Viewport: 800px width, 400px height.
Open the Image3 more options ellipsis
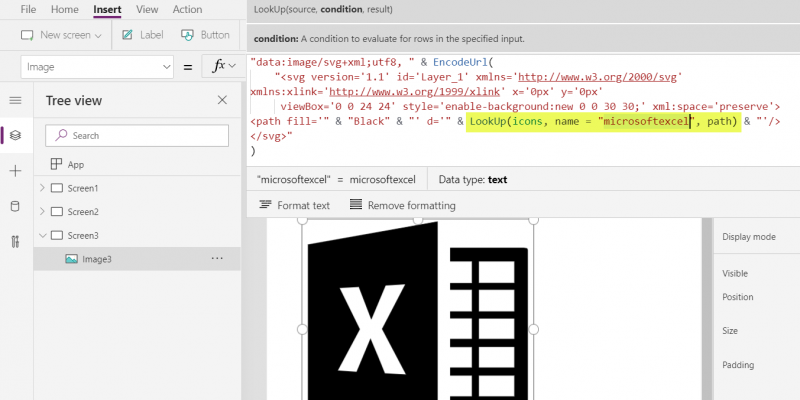(x=217, y=259)
